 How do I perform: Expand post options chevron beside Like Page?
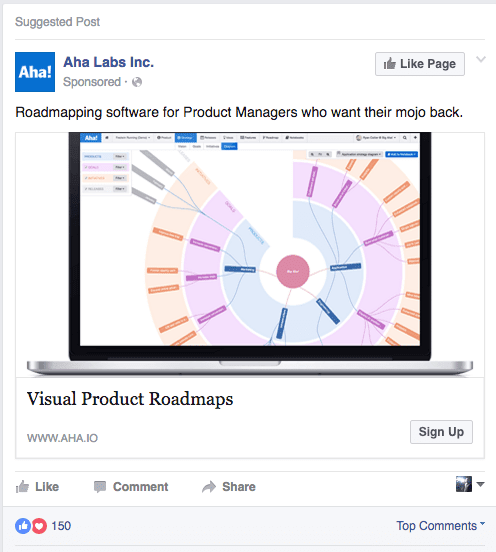481,59
